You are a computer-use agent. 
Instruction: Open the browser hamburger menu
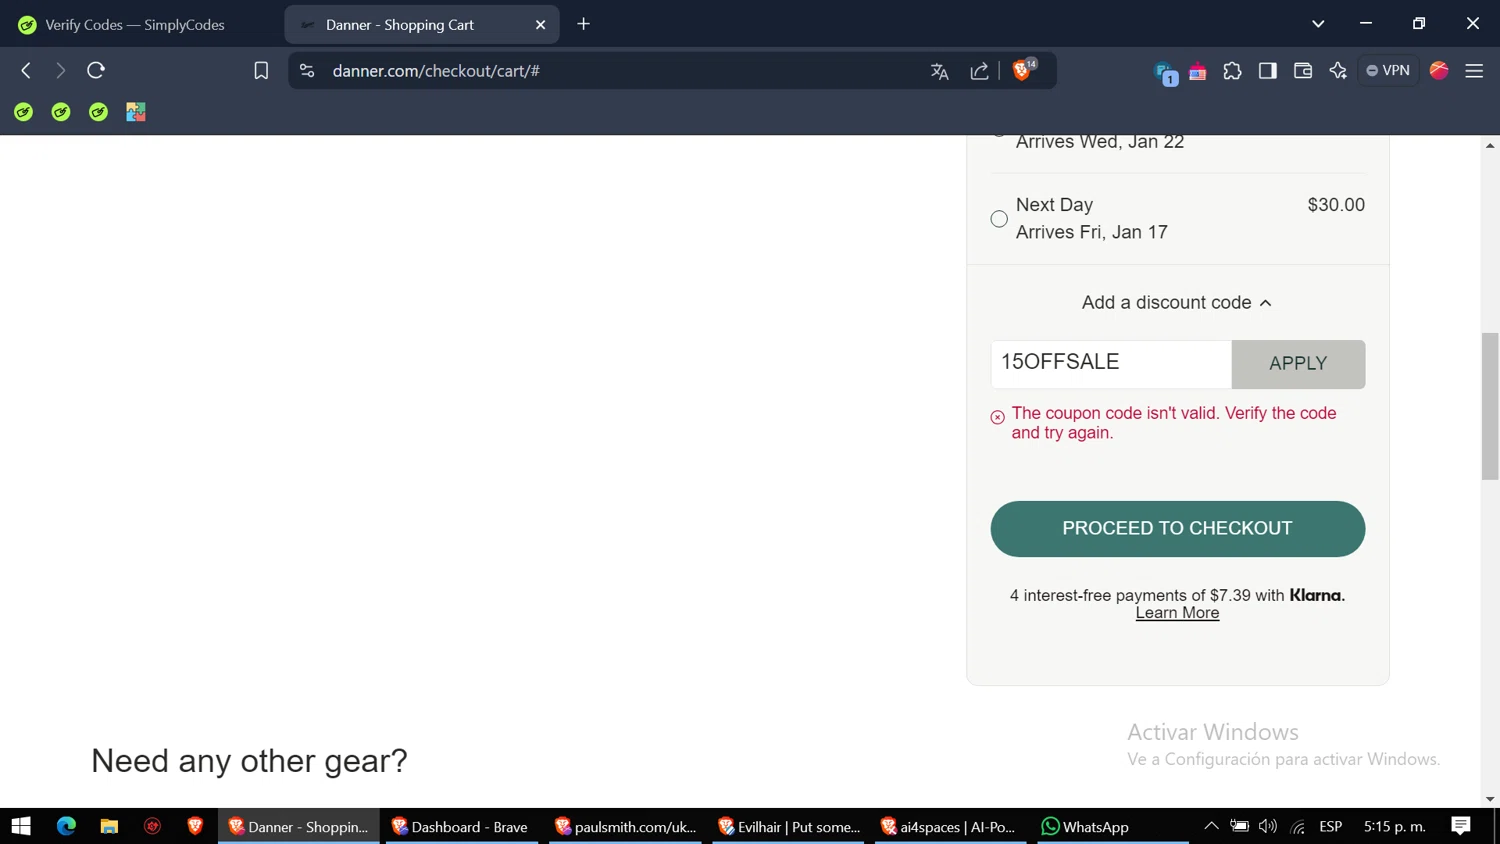tap(1474, 71)
